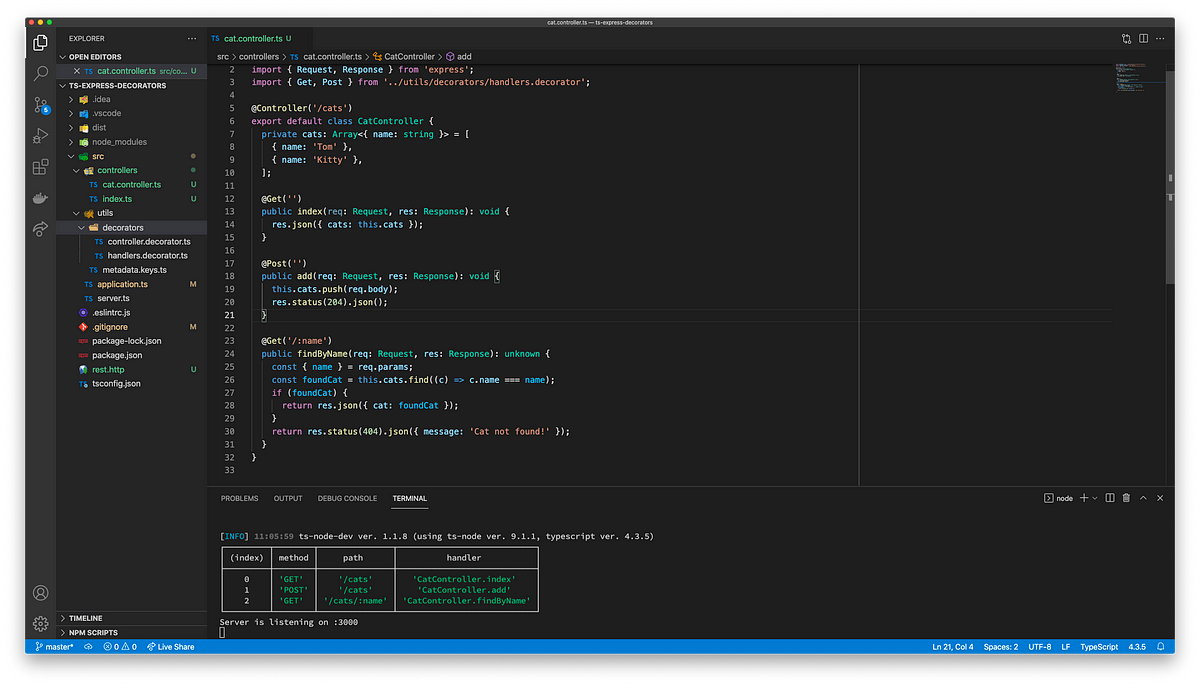Open Manage gear icon in activity bar
Screen dimensions: 1200x687
tap(41, 624)
